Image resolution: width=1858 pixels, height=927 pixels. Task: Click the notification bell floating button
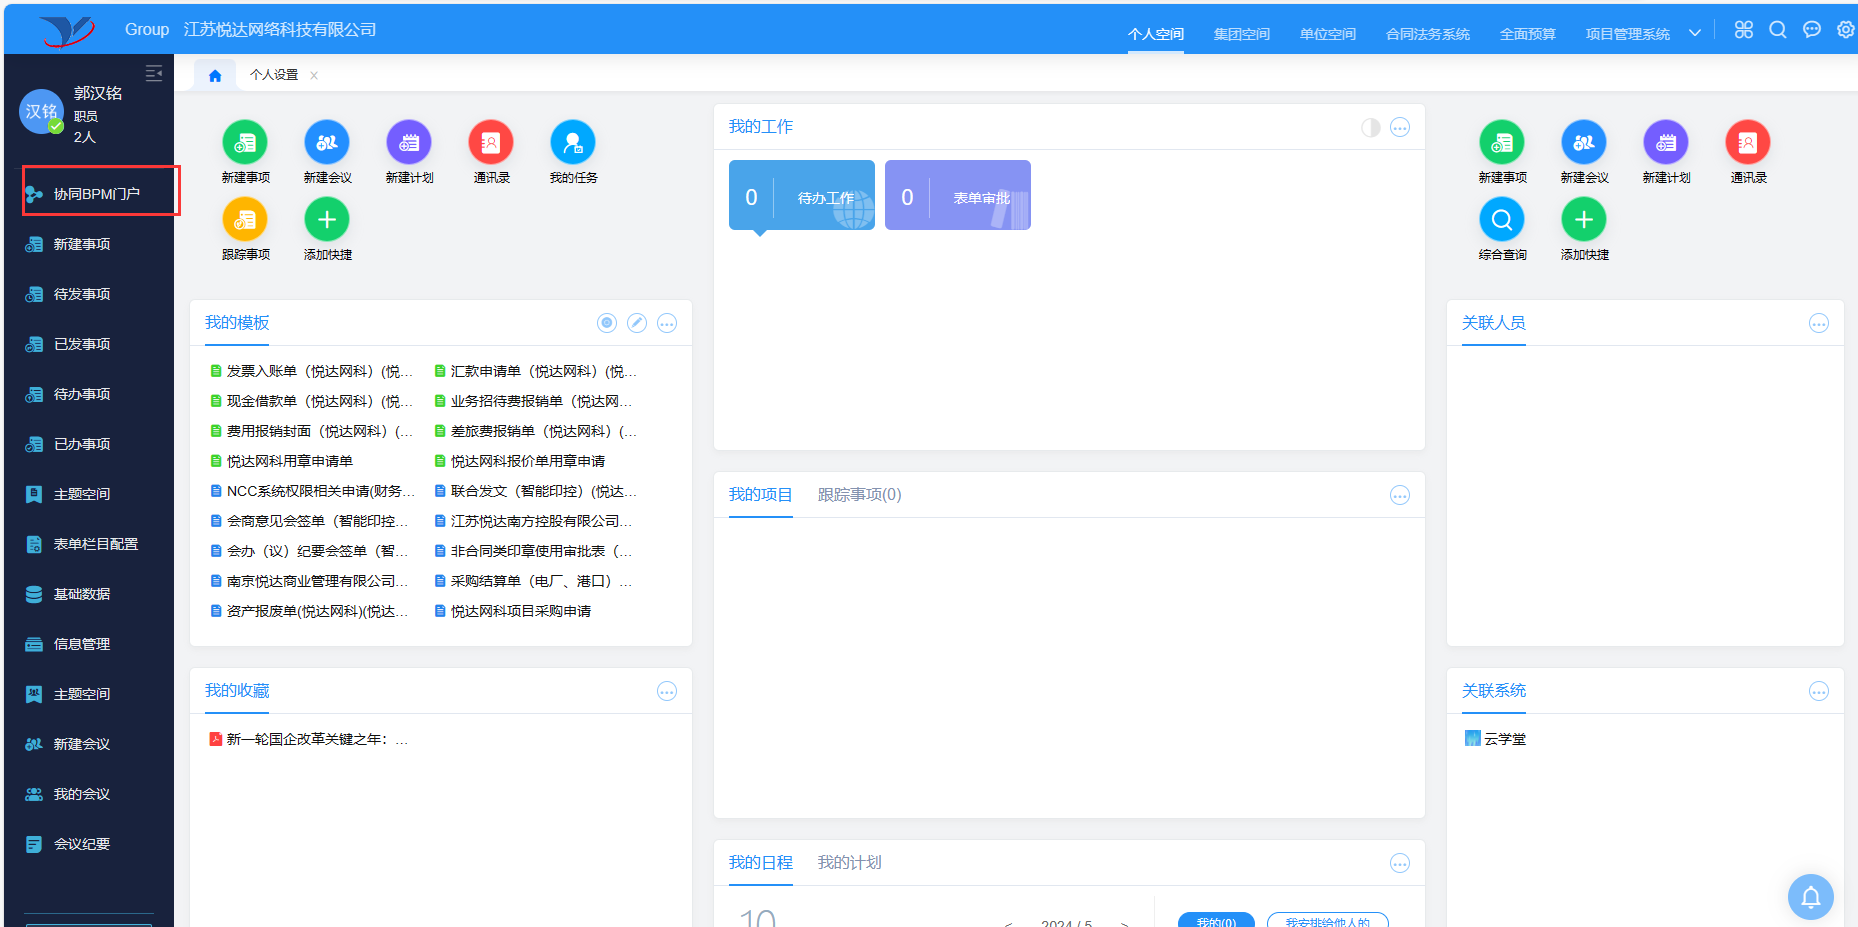point(1810,897)
